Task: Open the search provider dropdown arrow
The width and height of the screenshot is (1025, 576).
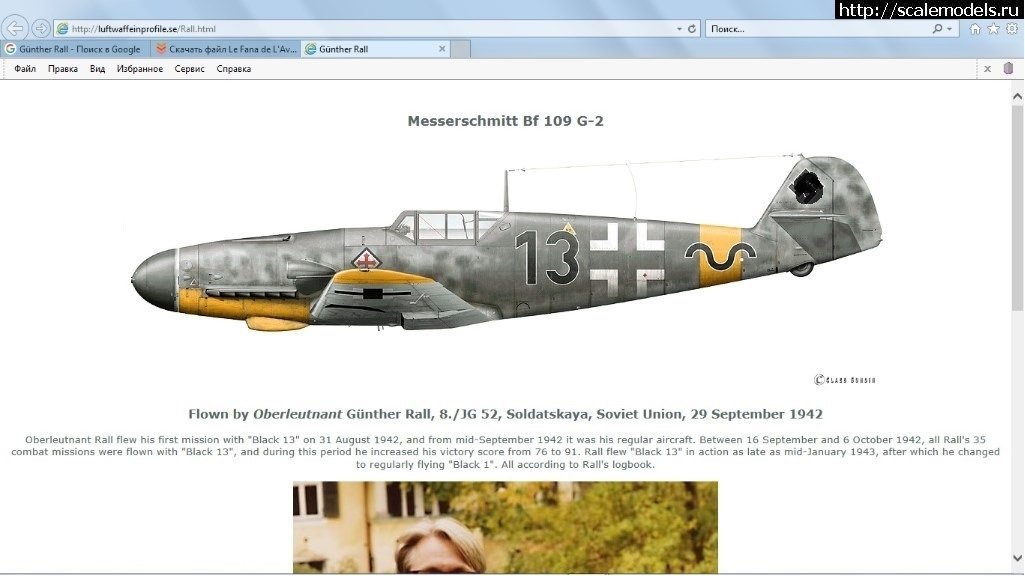Action: [x=950, y=29]
